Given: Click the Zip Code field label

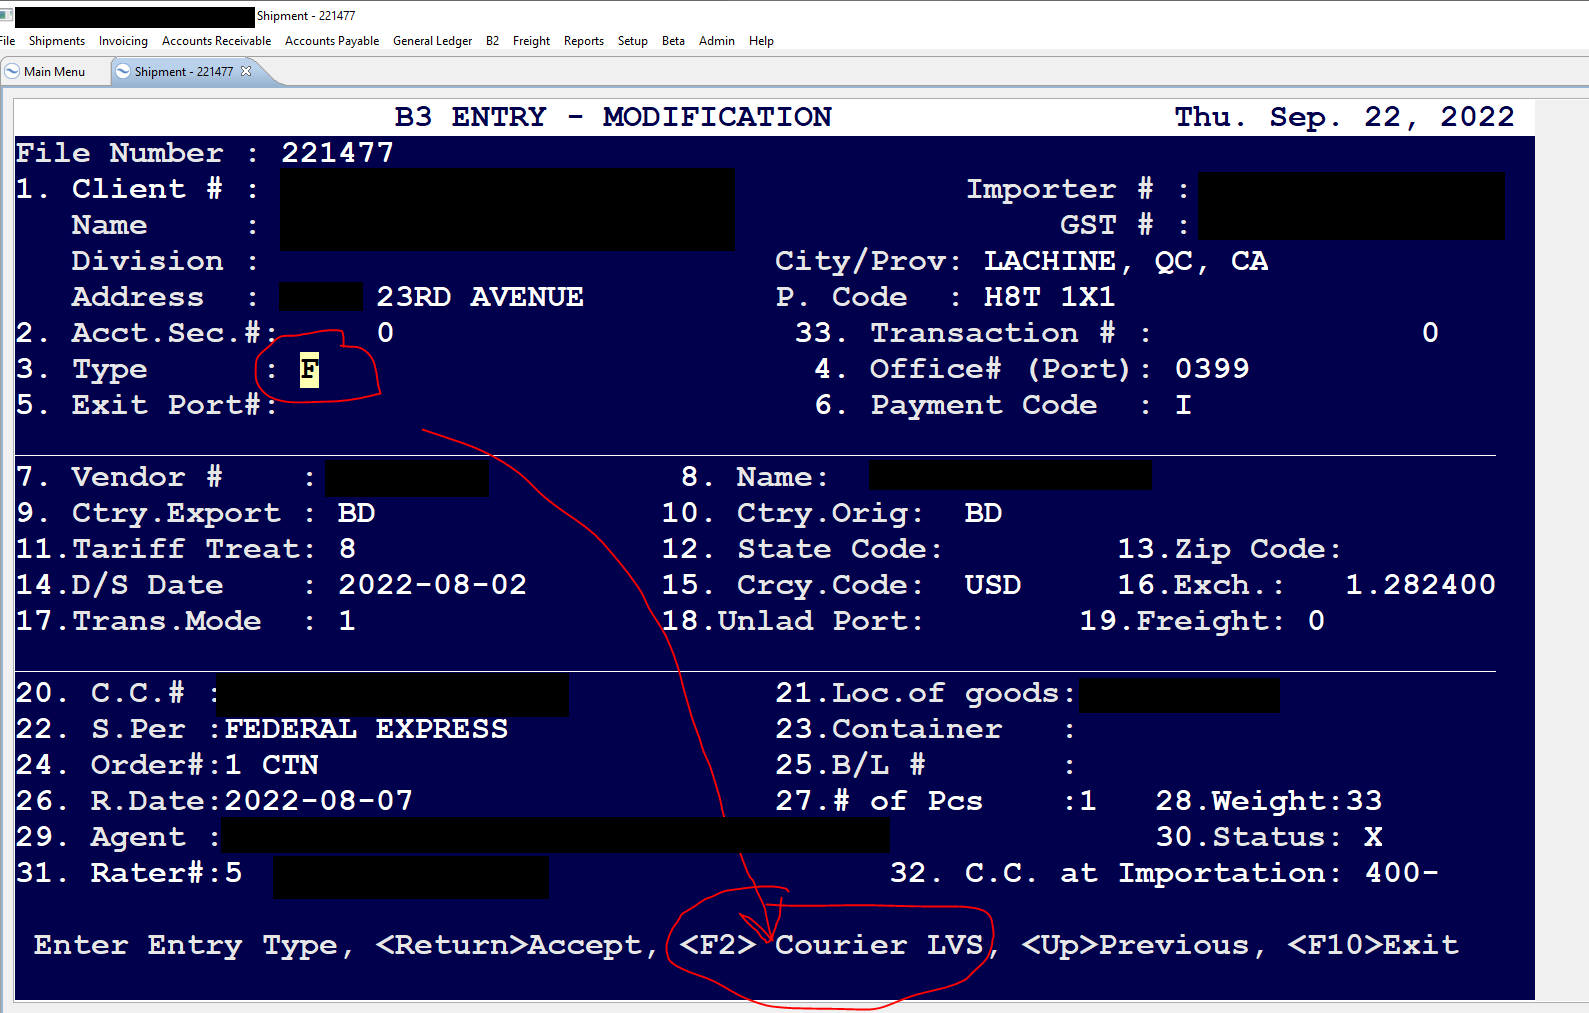Looking at the screenshot, I should [1250, 549].
